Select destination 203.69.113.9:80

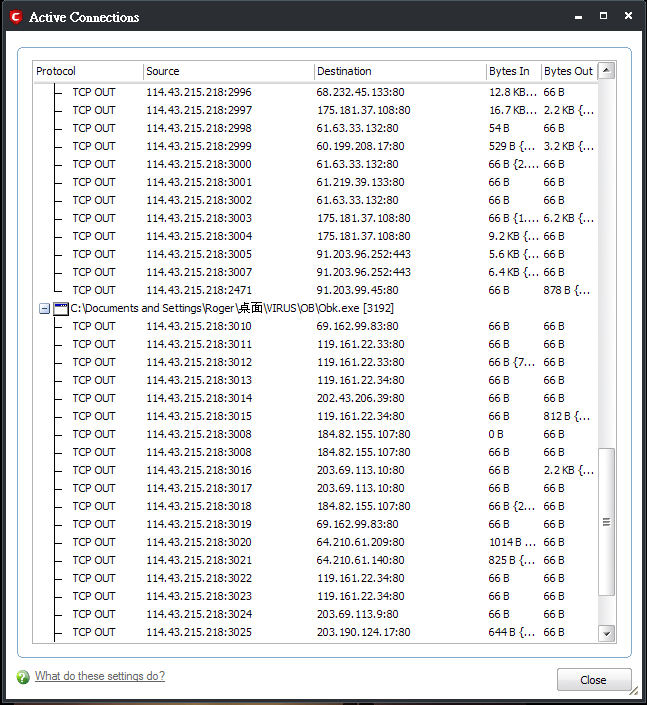coord(357,614)
